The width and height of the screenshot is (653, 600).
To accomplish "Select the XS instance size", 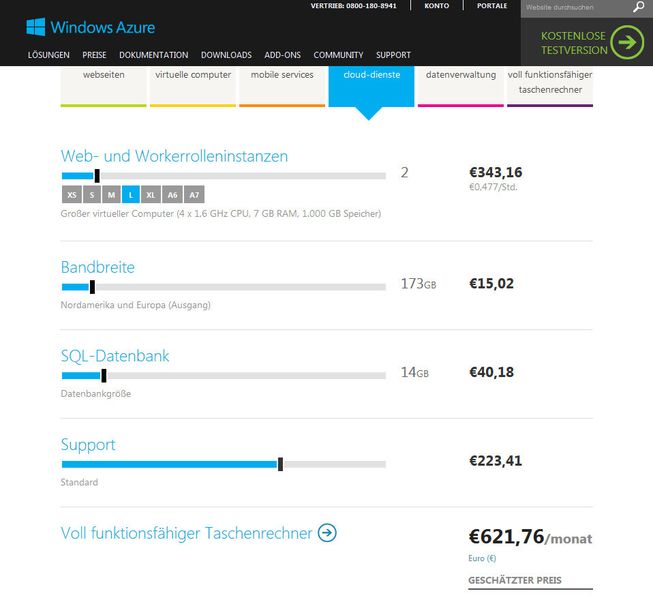I will (72, 194).
